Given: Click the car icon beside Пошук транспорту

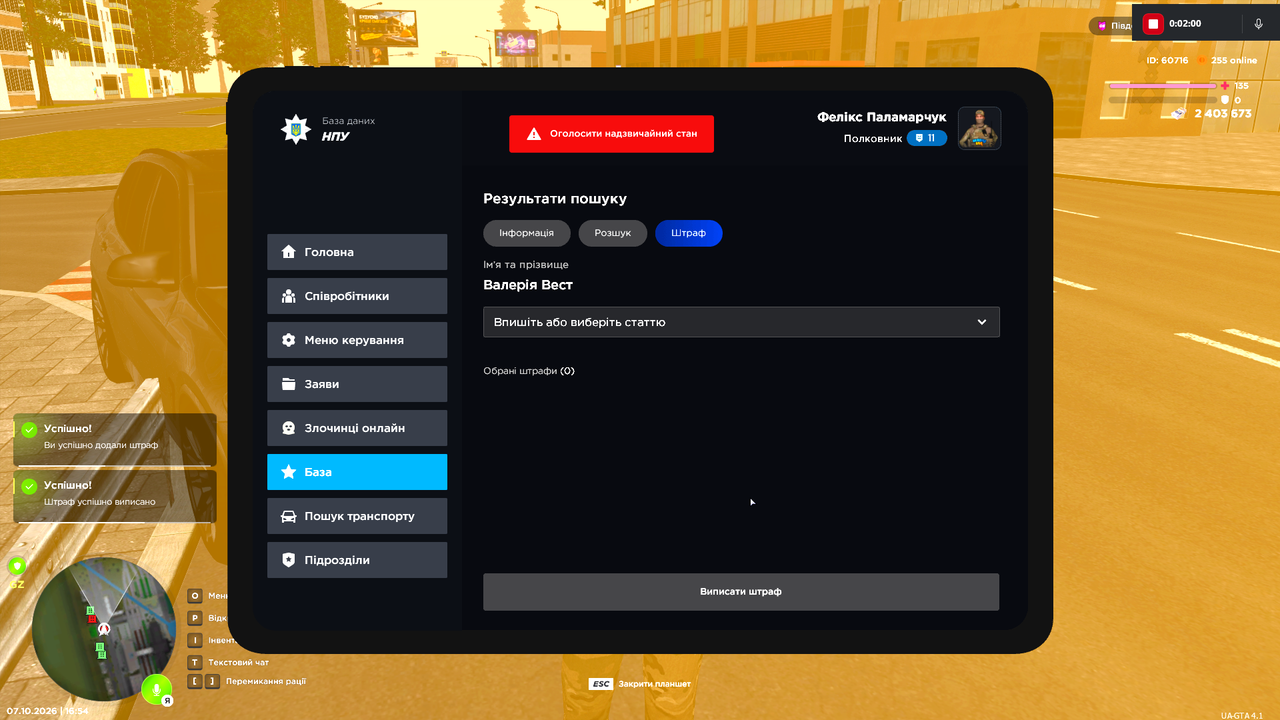Looking at the screenshot, I should coord(289,516).
